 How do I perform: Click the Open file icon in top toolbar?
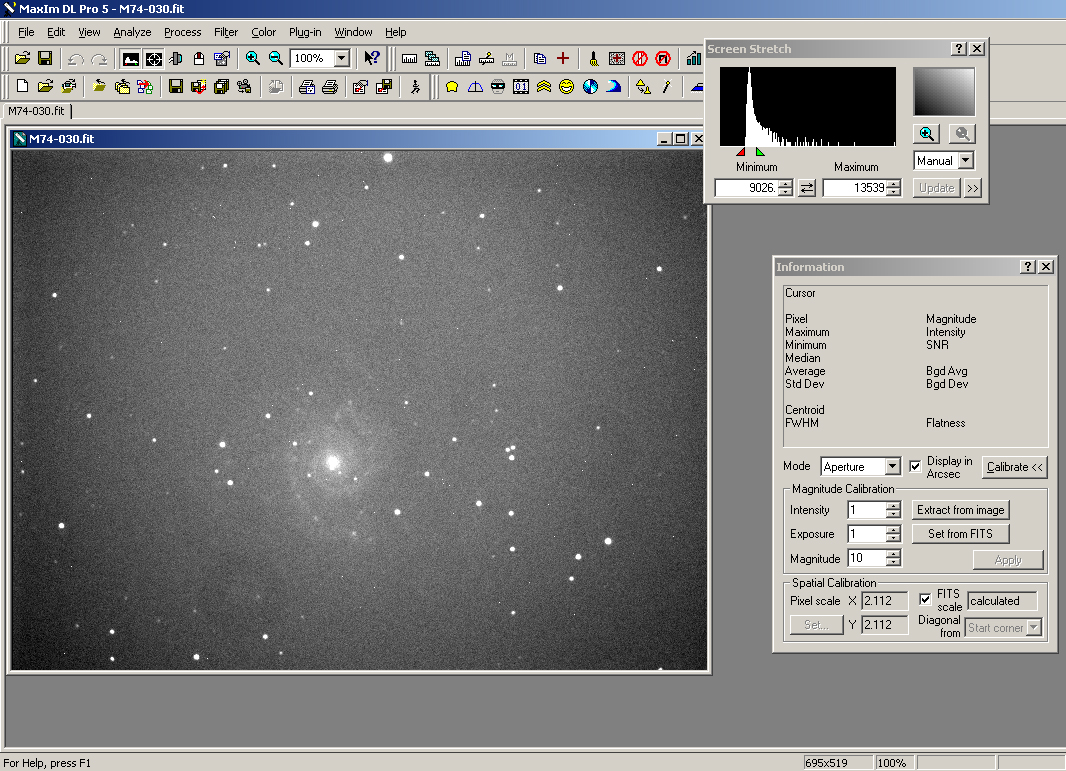(22, 59)
